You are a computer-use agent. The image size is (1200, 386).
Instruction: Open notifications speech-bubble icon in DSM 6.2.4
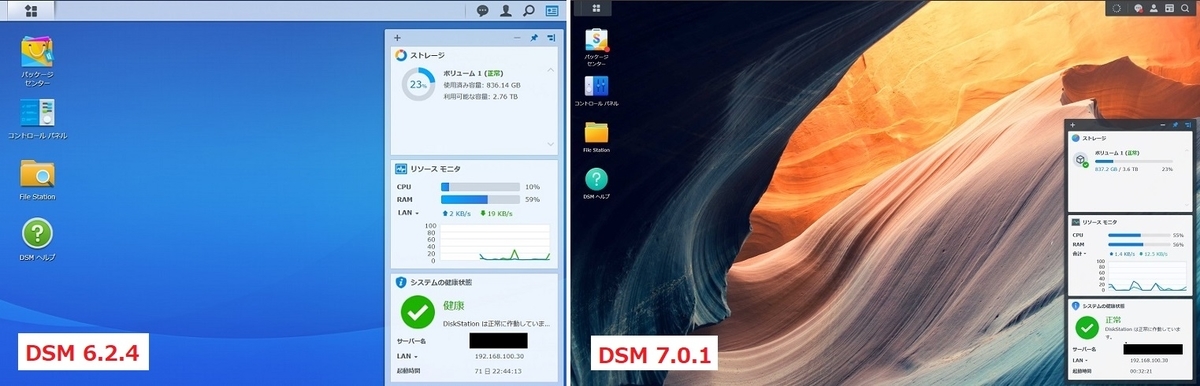483,11
